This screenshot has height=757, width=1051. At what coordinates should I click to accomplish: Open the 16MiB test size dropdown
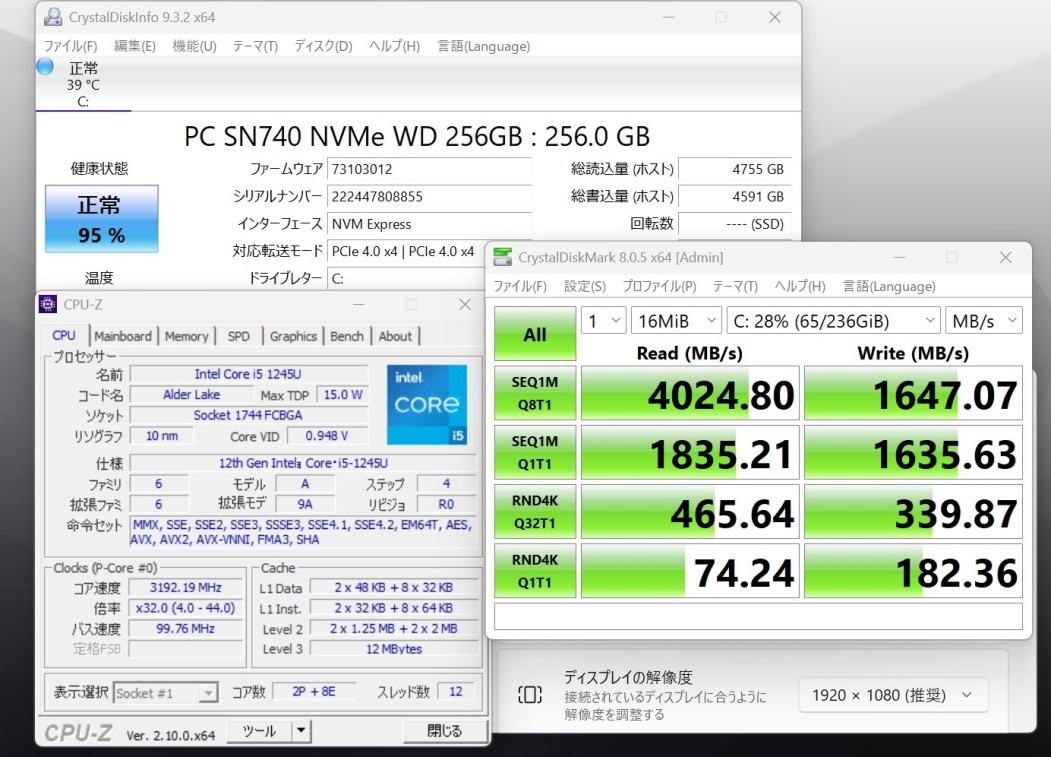click(x=676, y=321)
